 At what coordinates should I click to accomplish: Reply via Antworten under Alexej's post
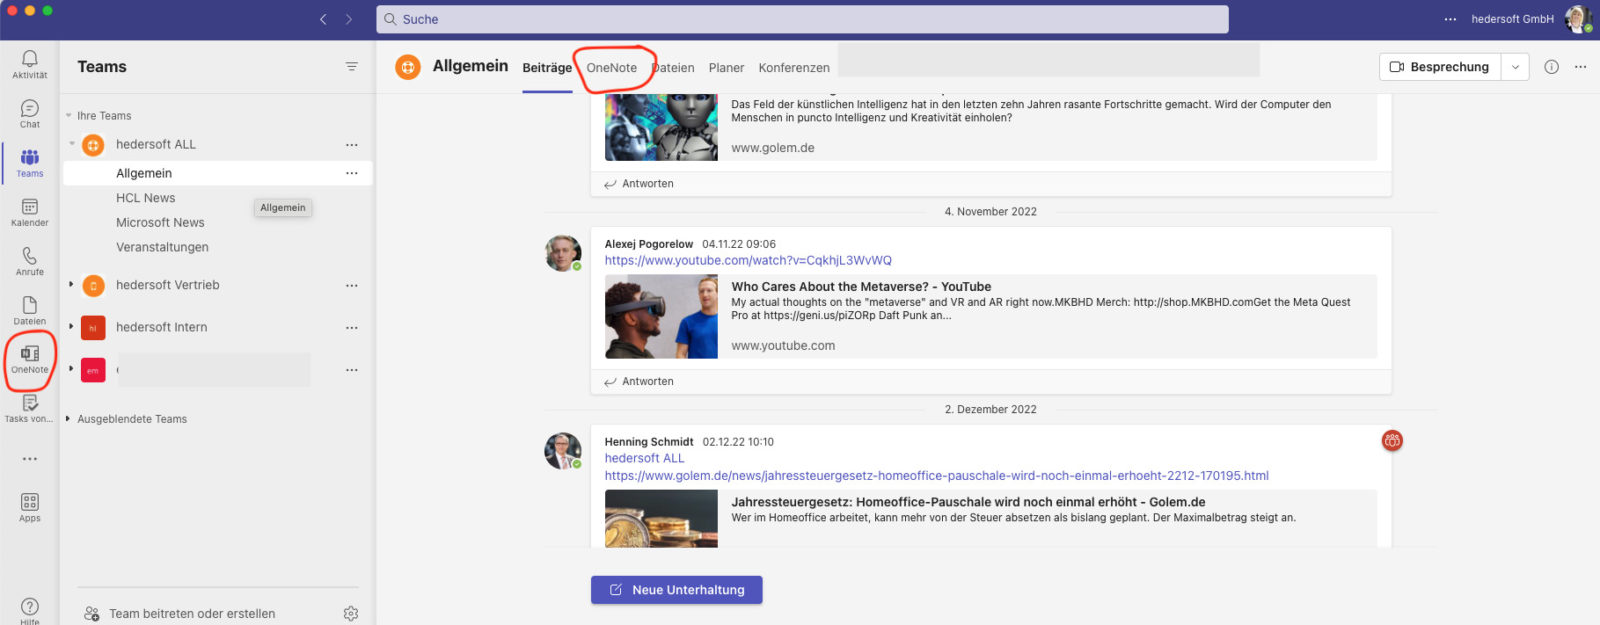639,382
